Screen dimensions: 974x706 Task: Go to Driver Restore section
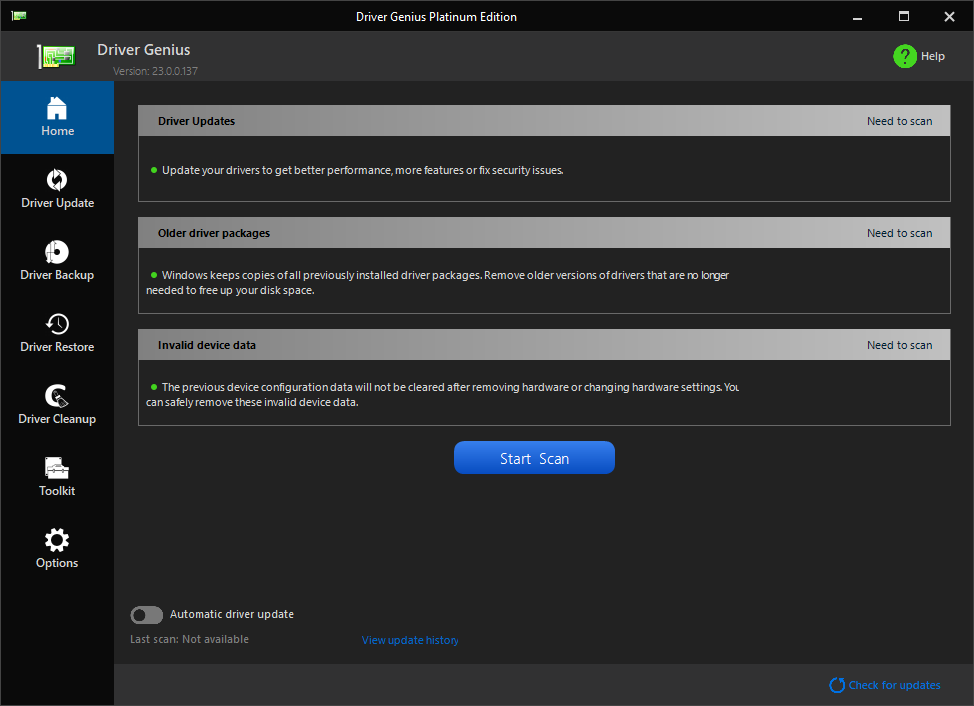click(x=57, y=333)
